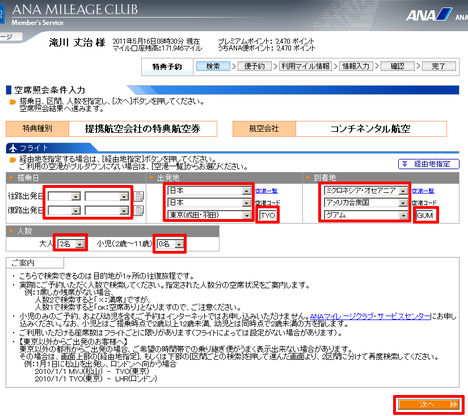Click the 空席照会条件入力 heading
This screenshot has height=416, width=468.
pos(49,90)
